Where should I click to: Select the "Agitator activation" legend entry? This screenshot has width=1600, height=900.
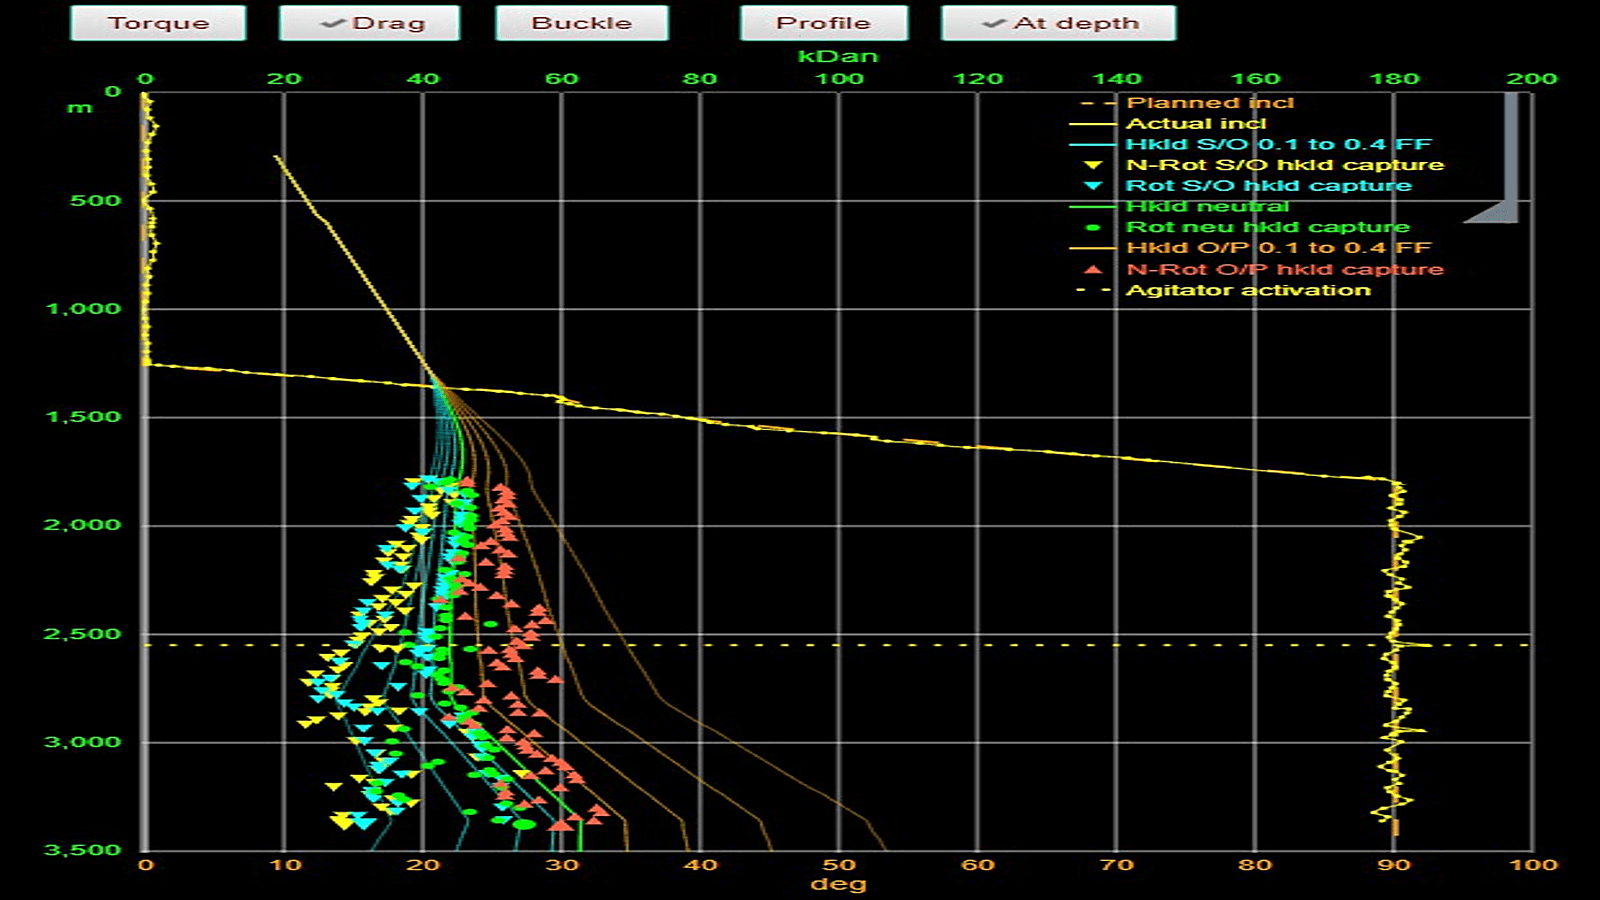point(1248,290)
